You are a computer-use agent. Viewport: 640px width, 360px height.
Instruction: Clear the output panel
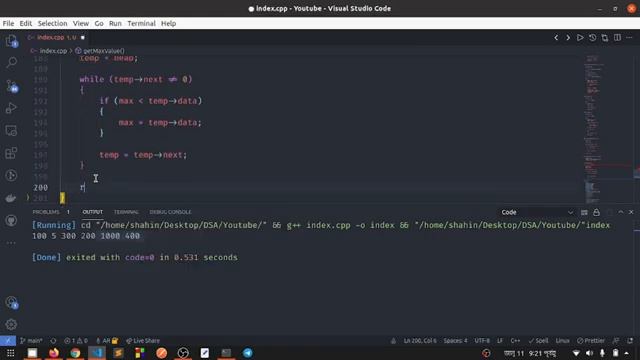(x=584, y=212)
